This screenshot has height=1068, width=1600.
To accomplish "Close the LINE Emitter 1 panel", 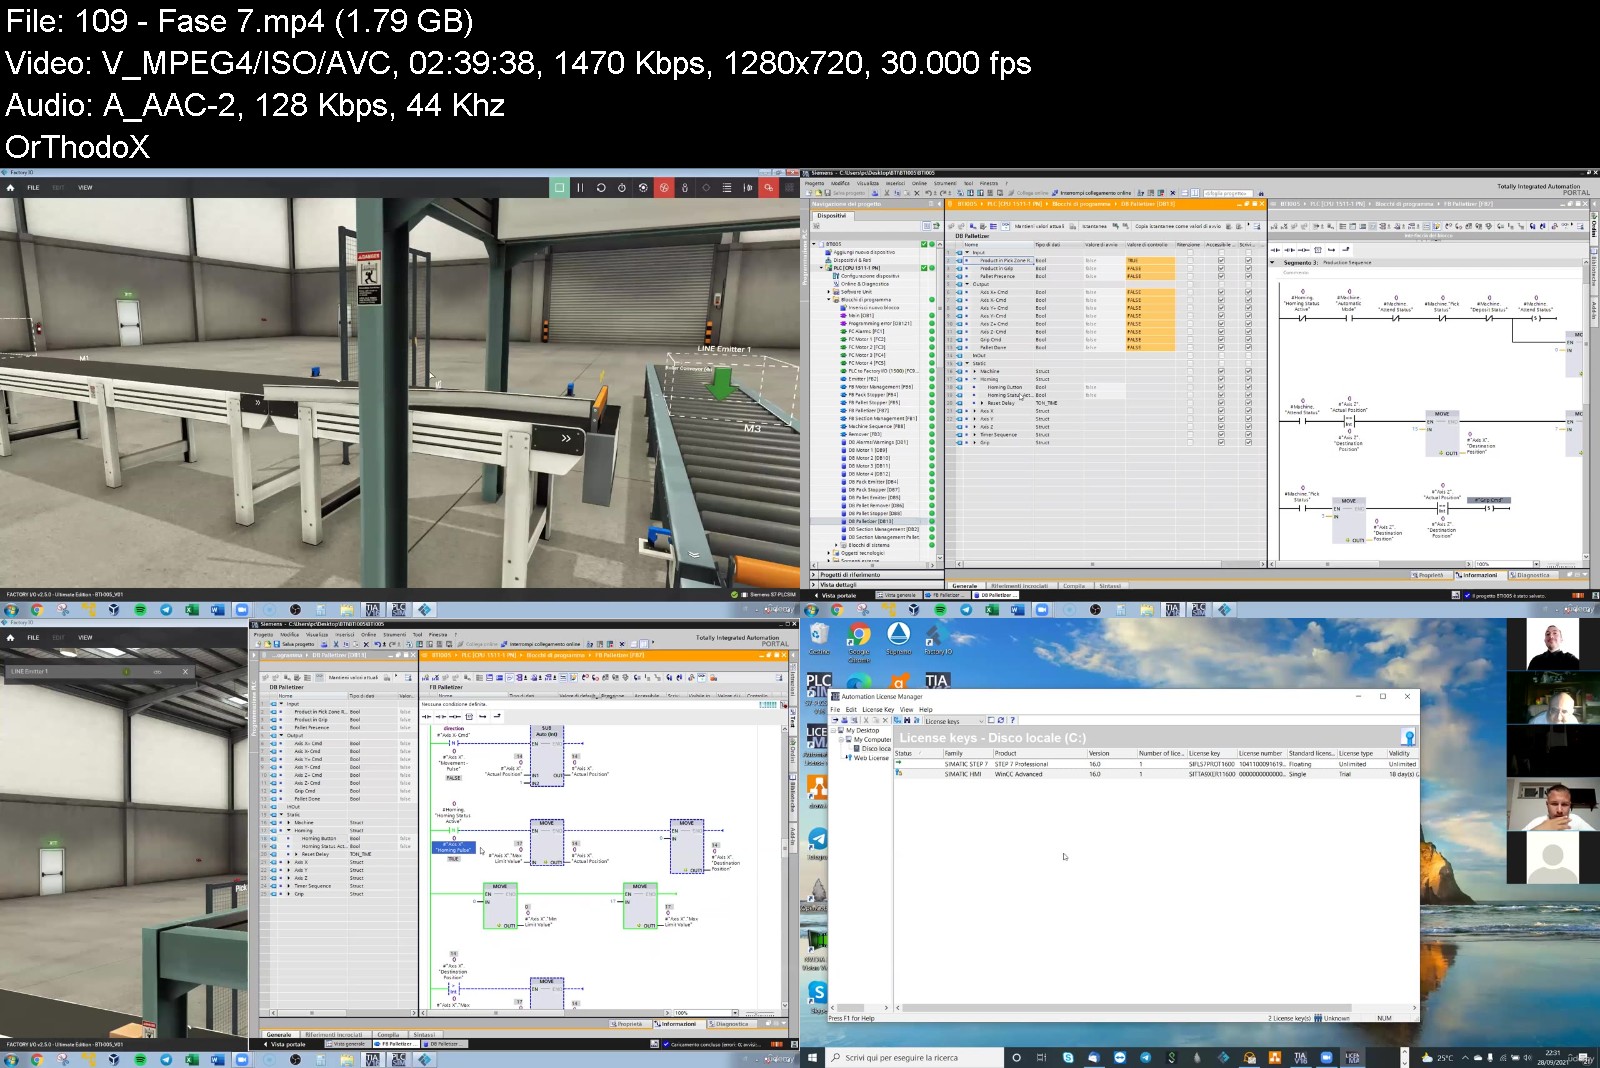I will 185,671.
